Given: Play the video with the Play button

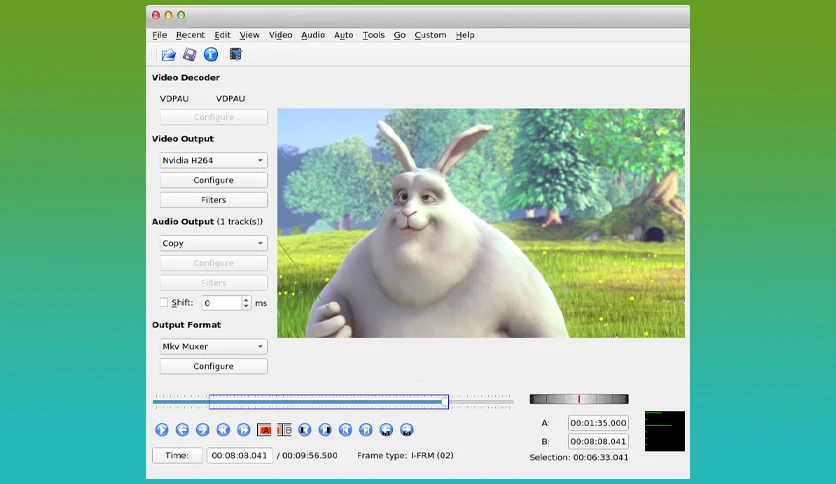Looking at the screenshot, I should pyautogui.click(x=162, y=430).
